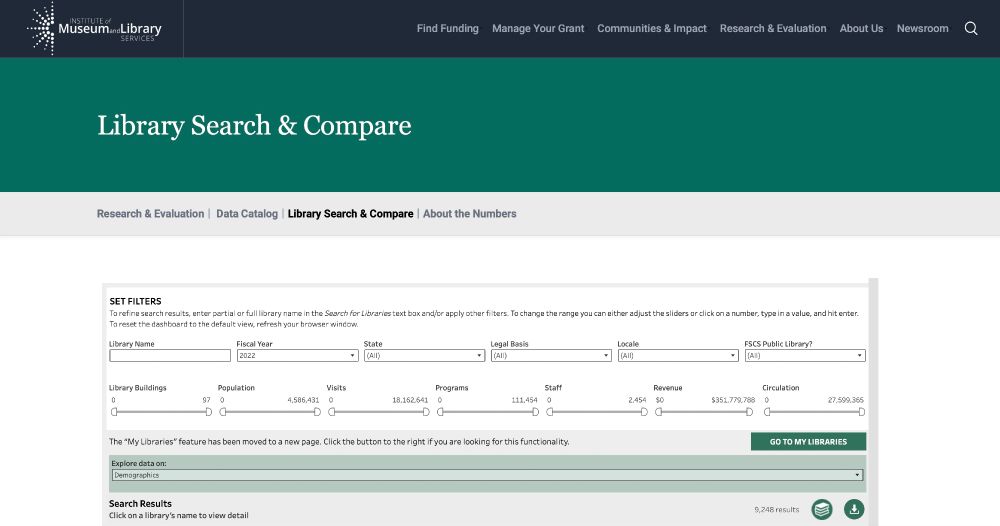Expand the FSCS Public Library dropdown
The width and height of the screenshot is (1000, 526).
(x=805, y=356)
